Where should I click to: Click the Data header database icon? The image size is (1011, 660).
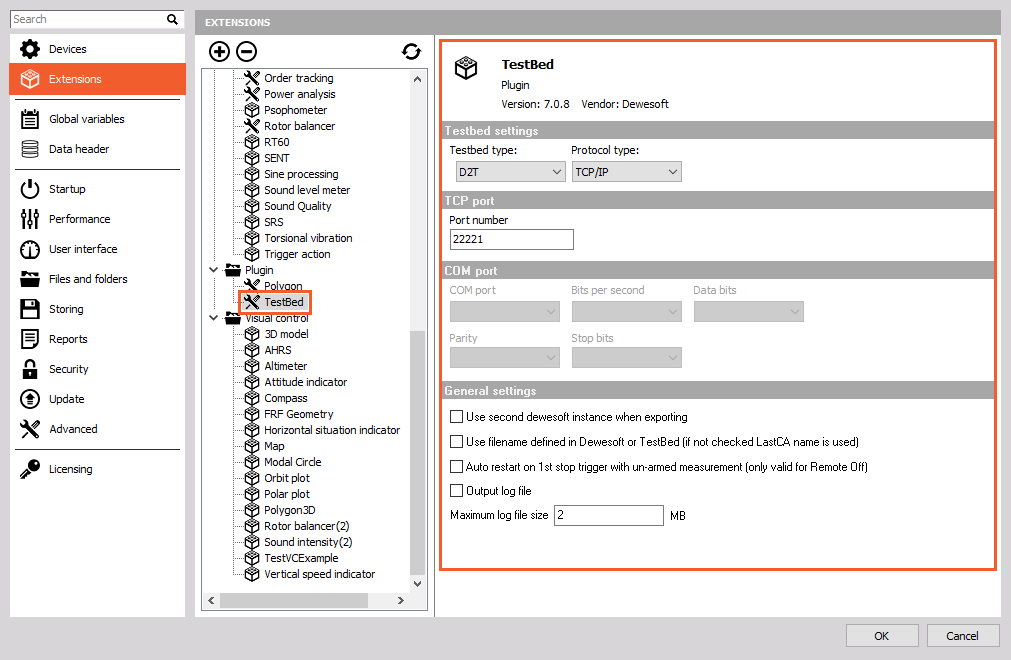30,149
